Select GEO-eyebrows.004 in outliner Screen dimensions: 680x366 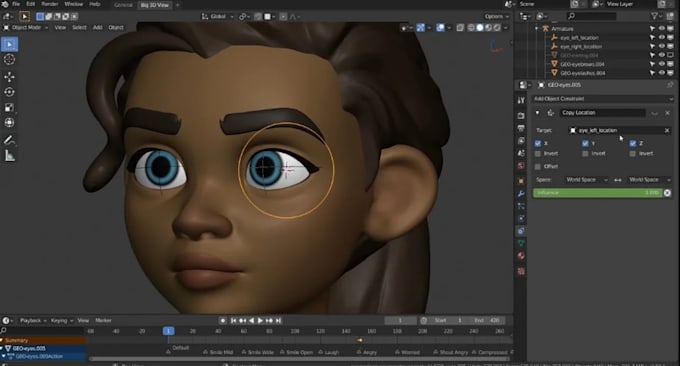[582, 64]
